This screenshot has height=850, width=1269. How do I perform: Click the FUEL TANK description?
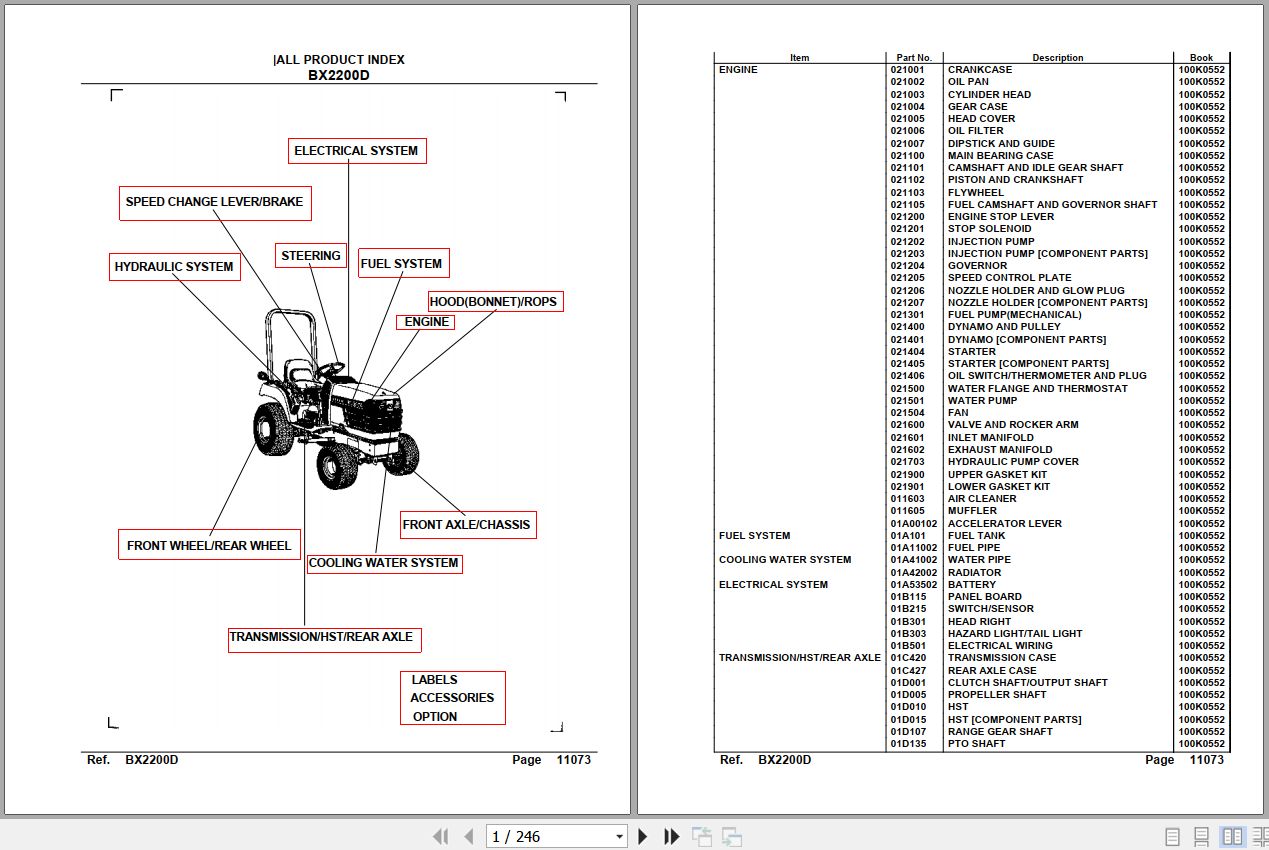coord(977,536)
